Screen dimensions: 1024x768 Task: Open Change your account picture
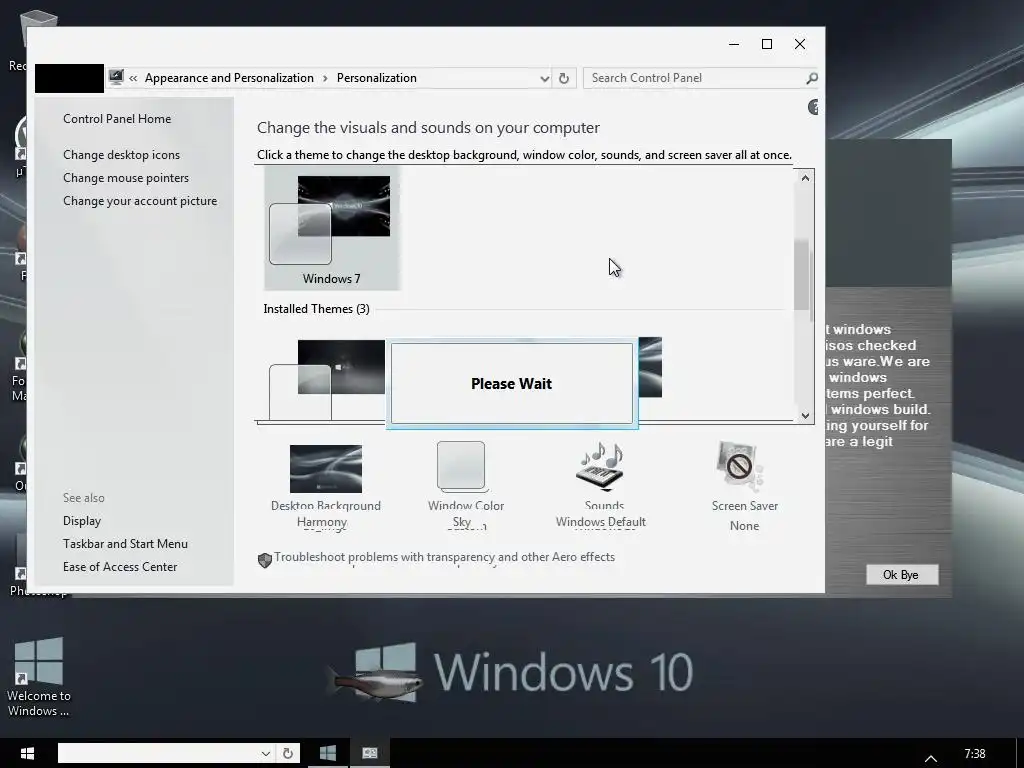pos(140,200)
